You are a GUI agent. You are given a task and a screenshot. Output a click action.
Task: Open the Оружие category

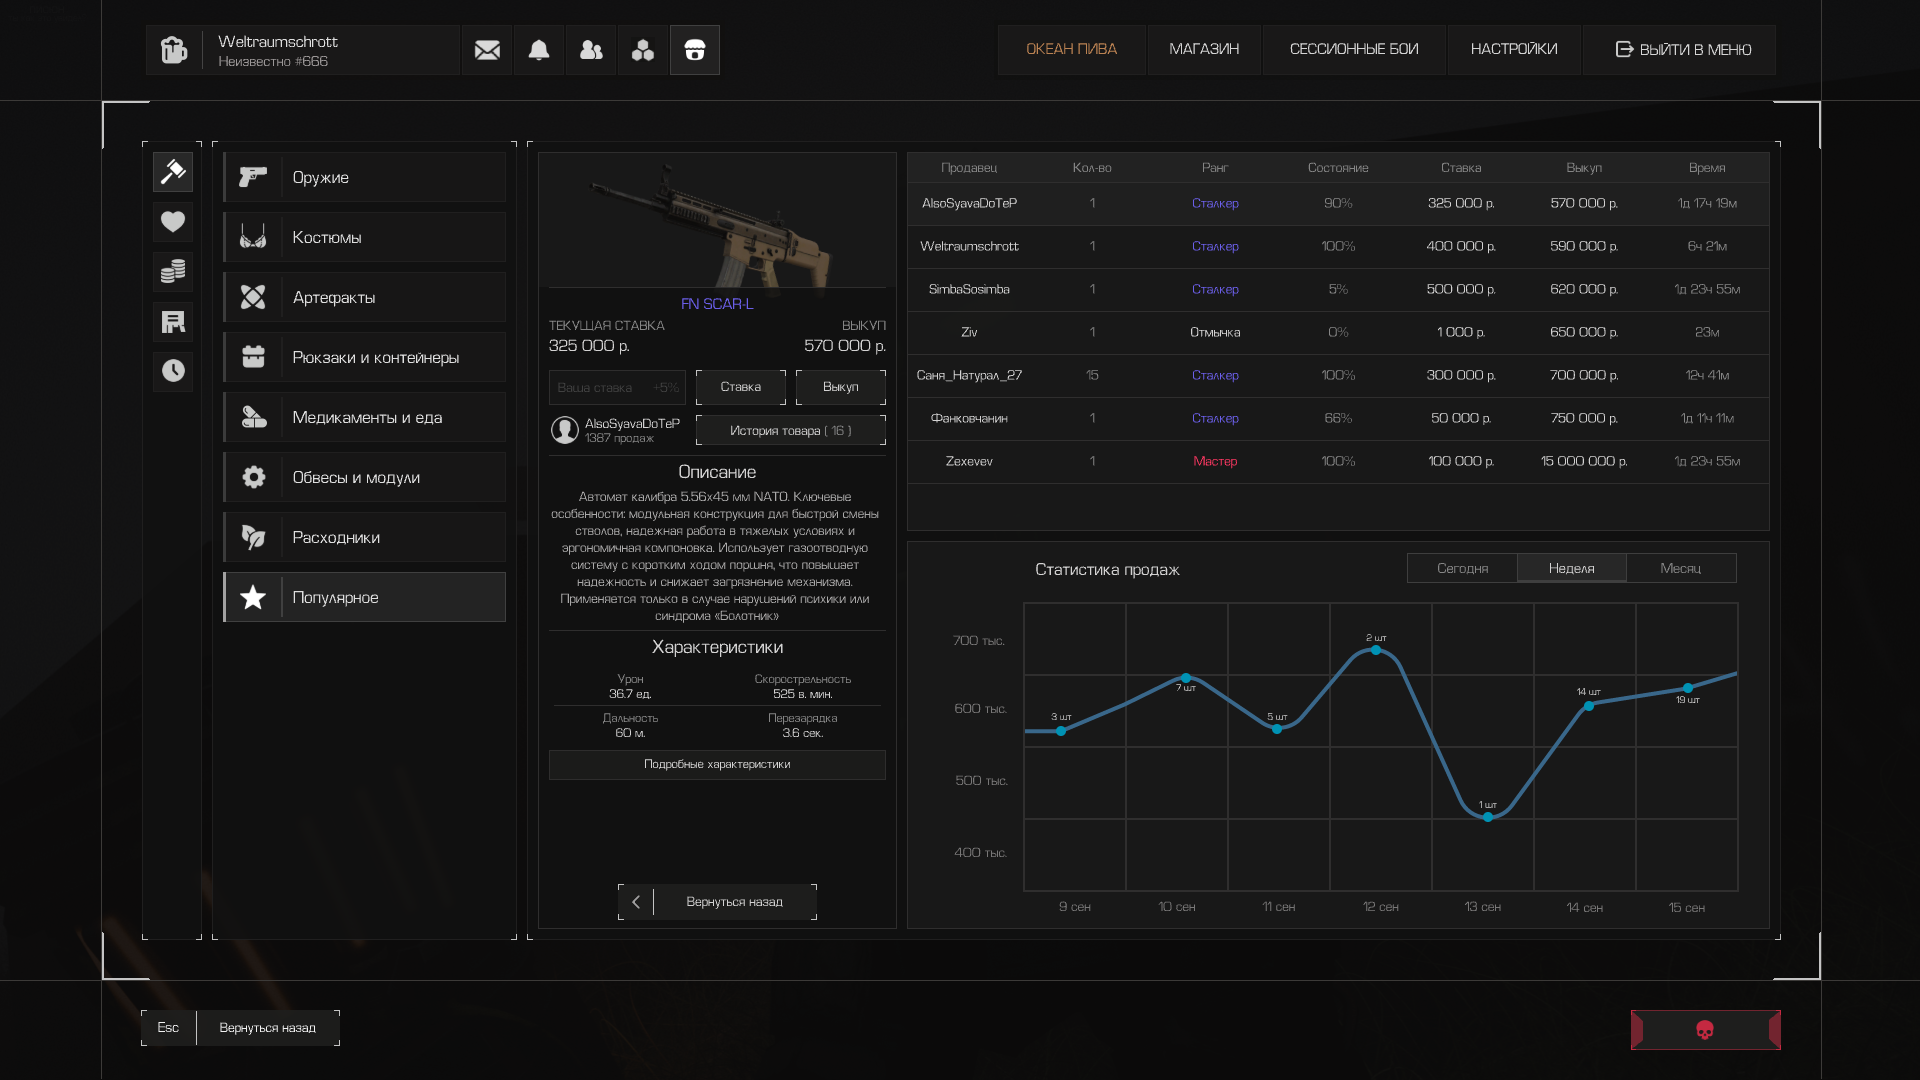pyautogui.click(x=365, y=177)
